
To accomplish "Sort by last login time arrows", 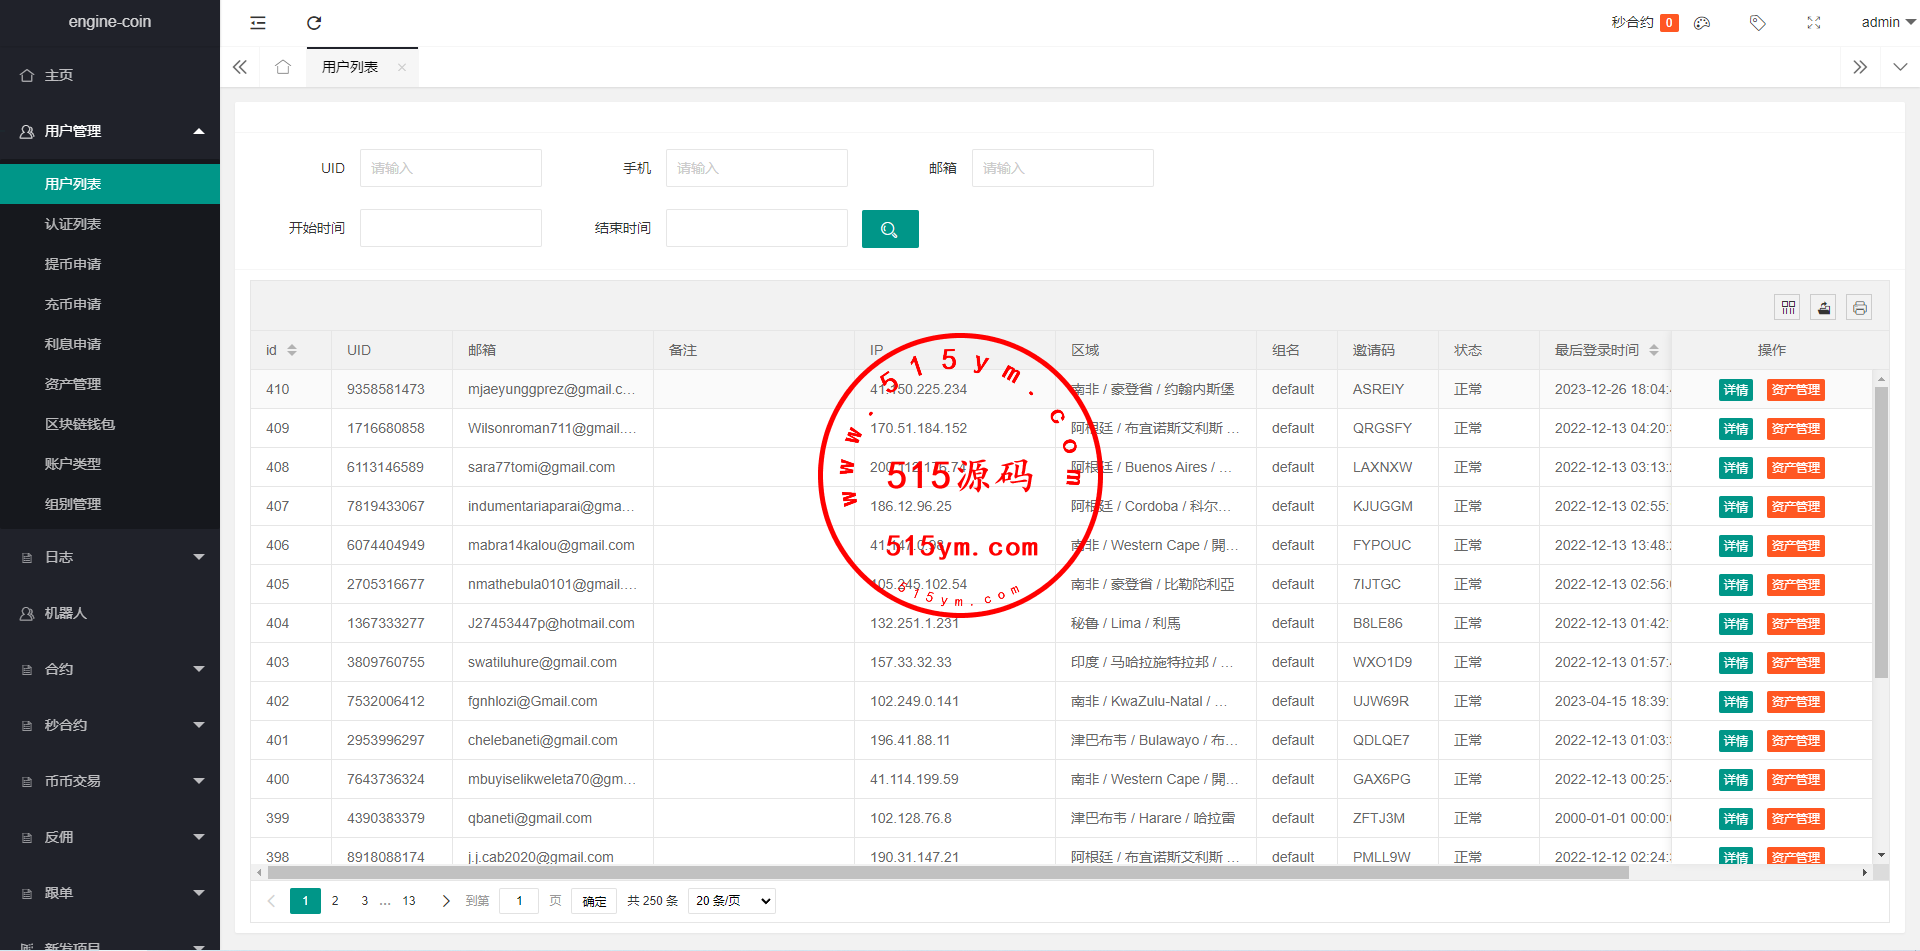I will pyautogui.click(x=1654, y=350).
